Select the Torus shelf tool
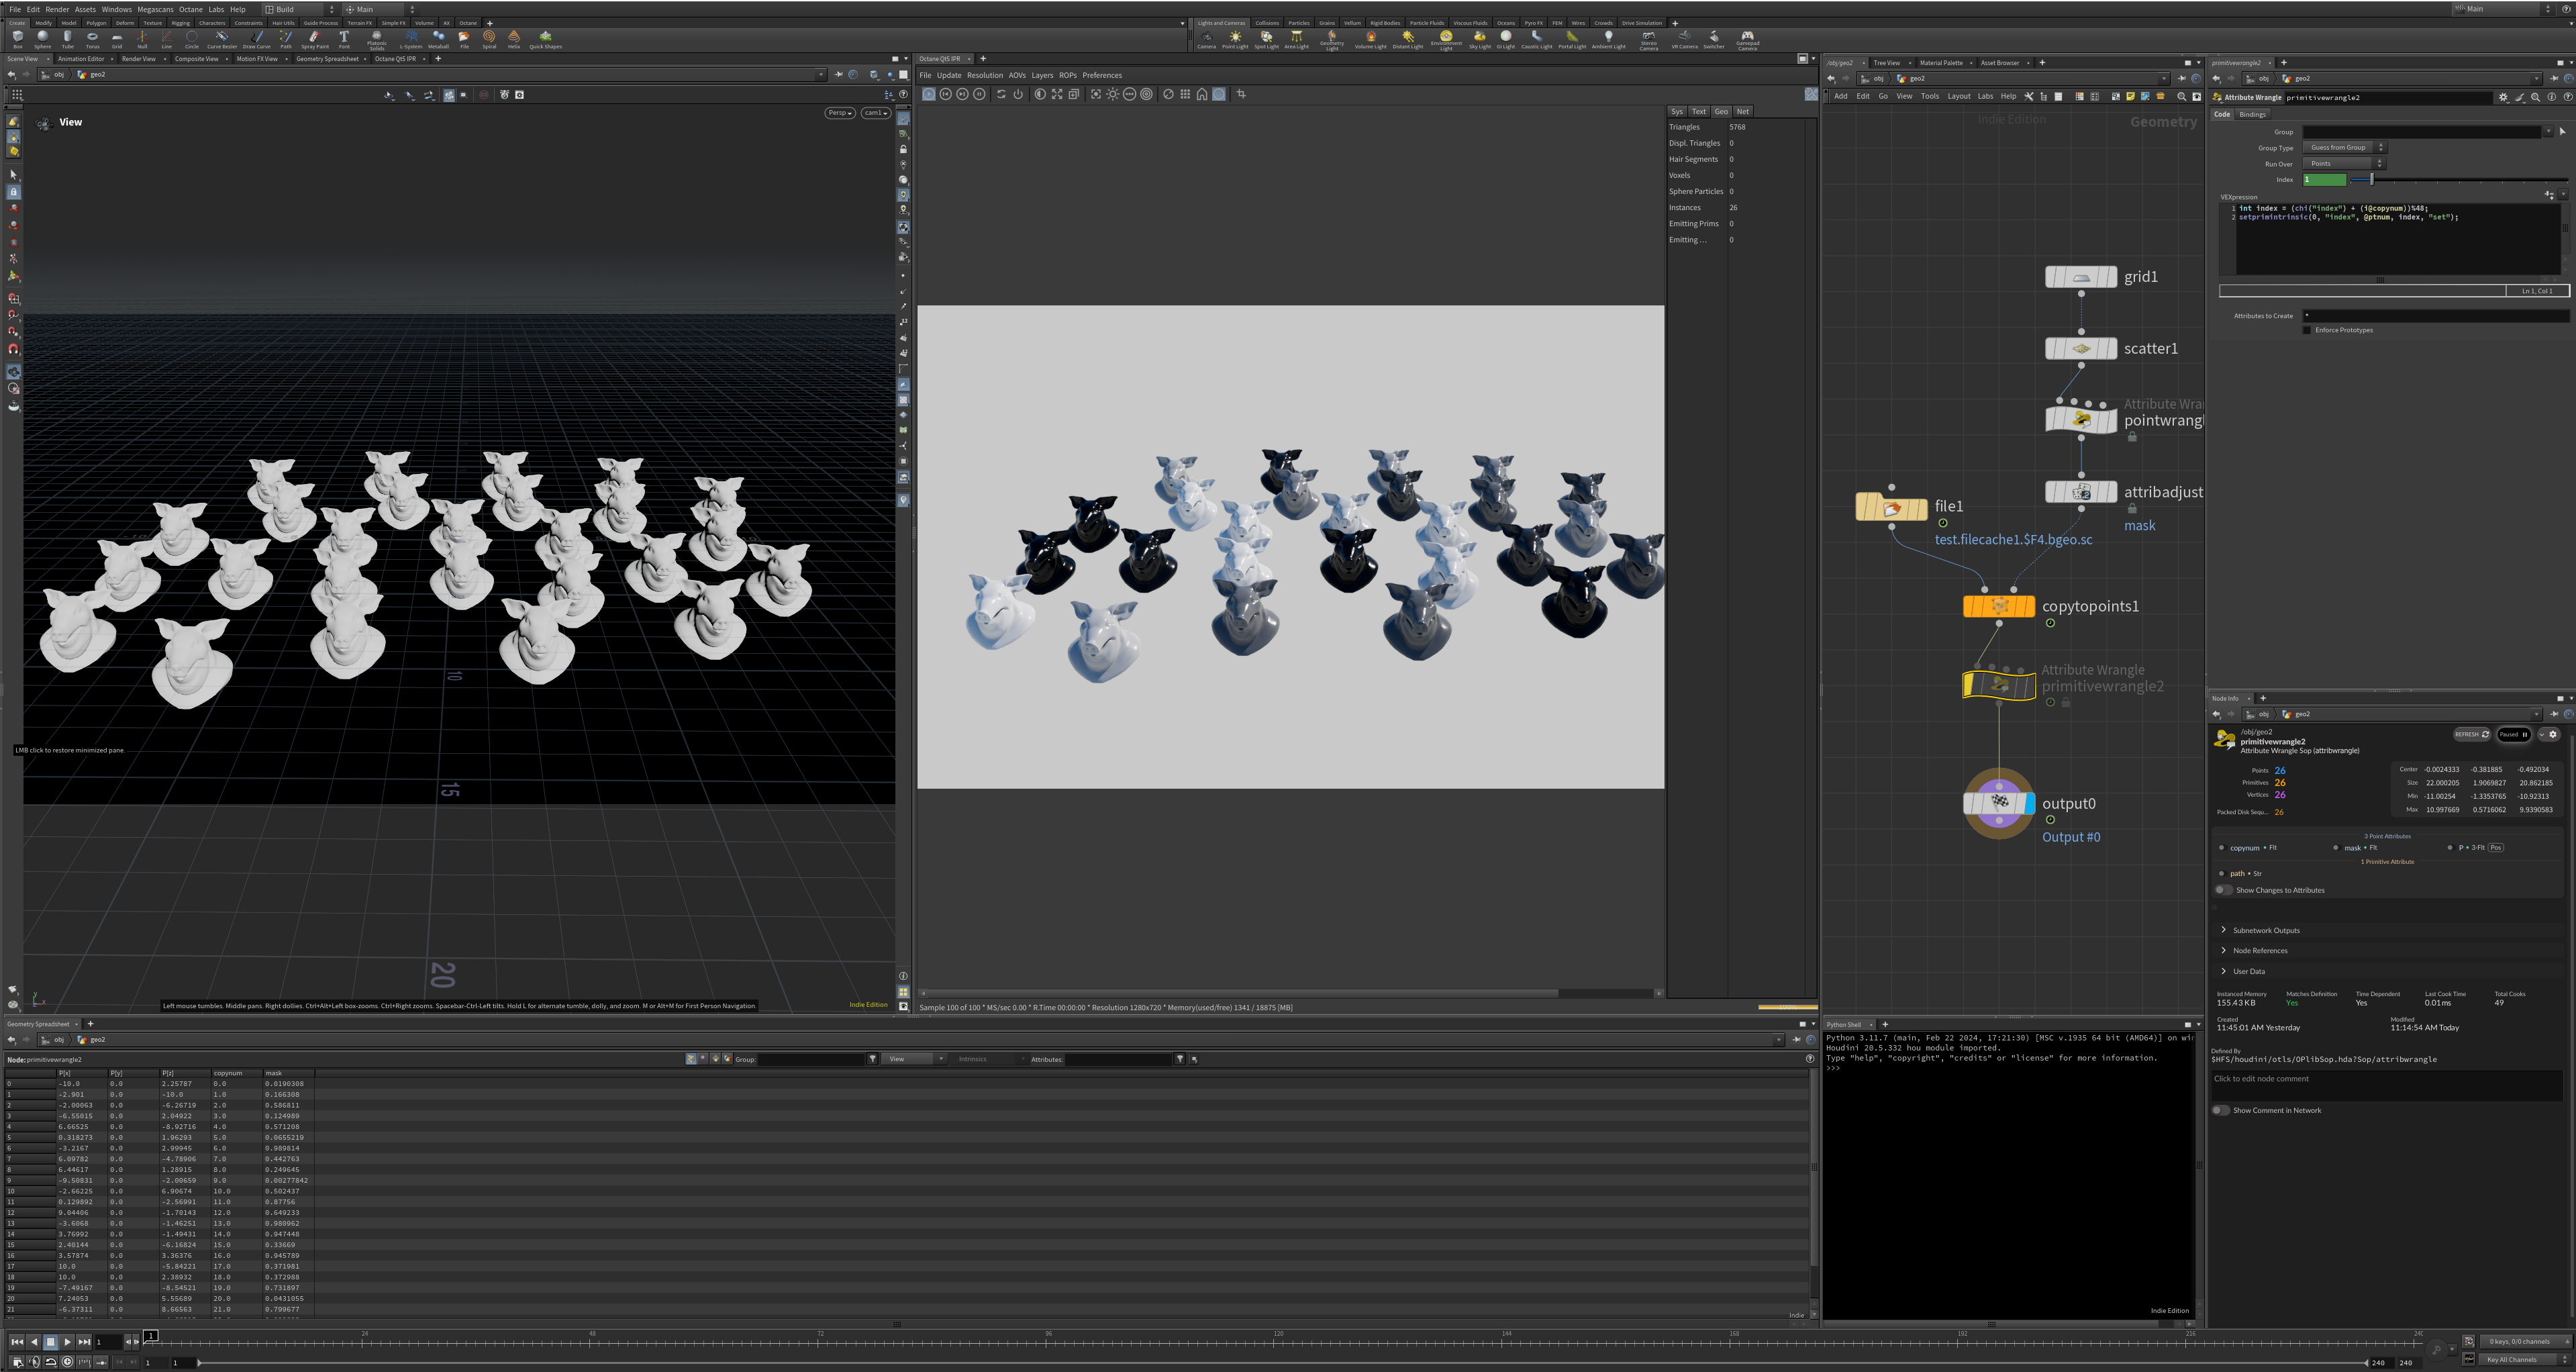Screen dimensions: 2576x1372 click(92, 39)
